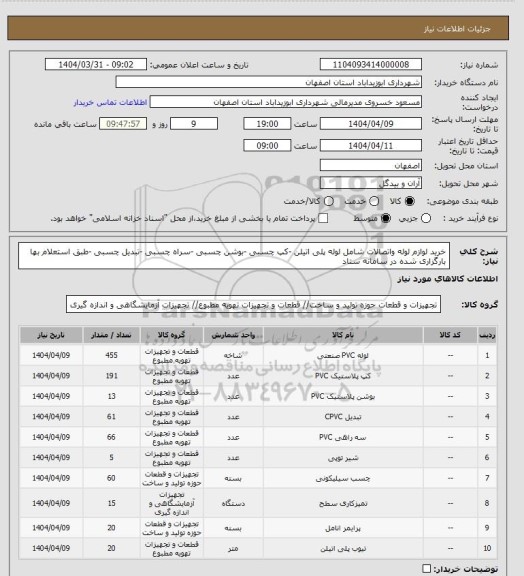Image resolution: width=524 pixels, height=576 pixels.
Task: Click the unit cell شاخه
Action: tap(233, 355)
